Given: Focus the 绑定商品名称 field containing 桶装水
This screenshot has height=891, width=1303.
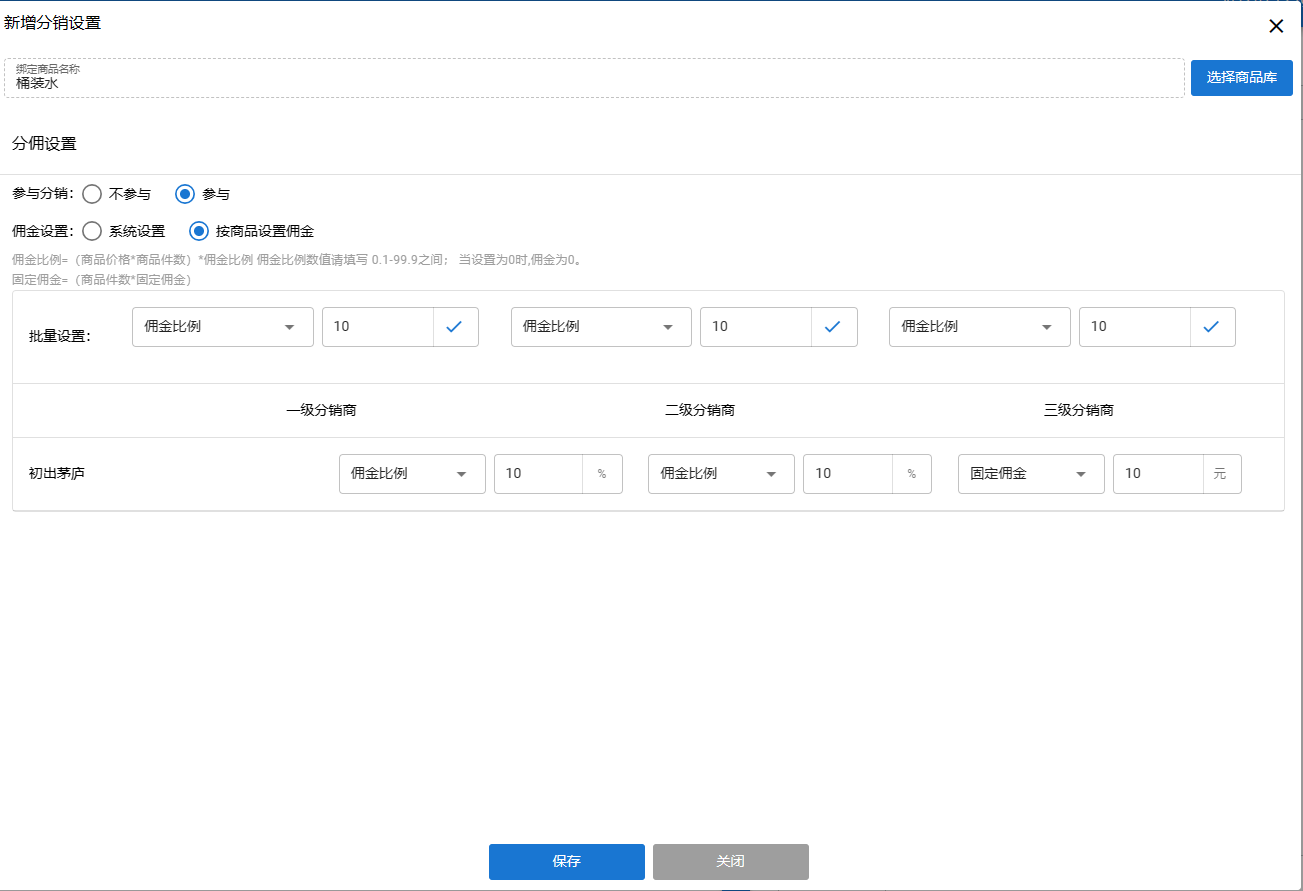Looking at the screenshot, I should [595, 78].
